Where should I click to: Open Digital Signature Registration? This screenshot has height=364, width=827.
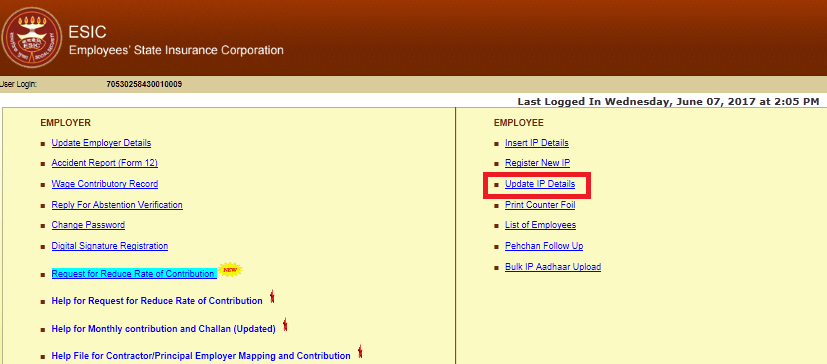[110, 246]
